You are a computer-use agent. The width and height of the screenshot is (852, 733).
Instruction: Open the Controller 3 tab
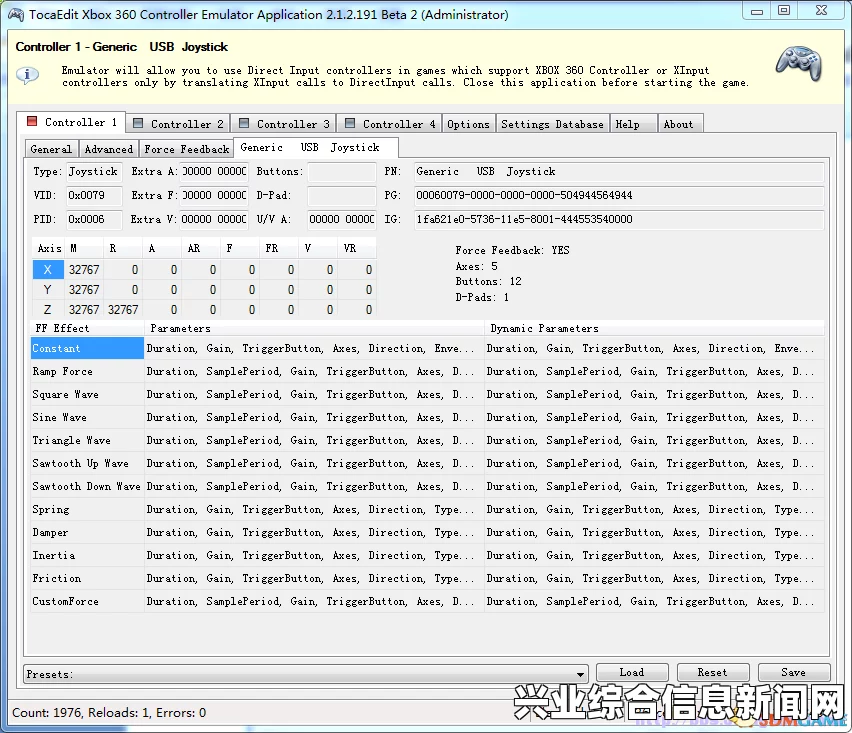pos(284,124)
